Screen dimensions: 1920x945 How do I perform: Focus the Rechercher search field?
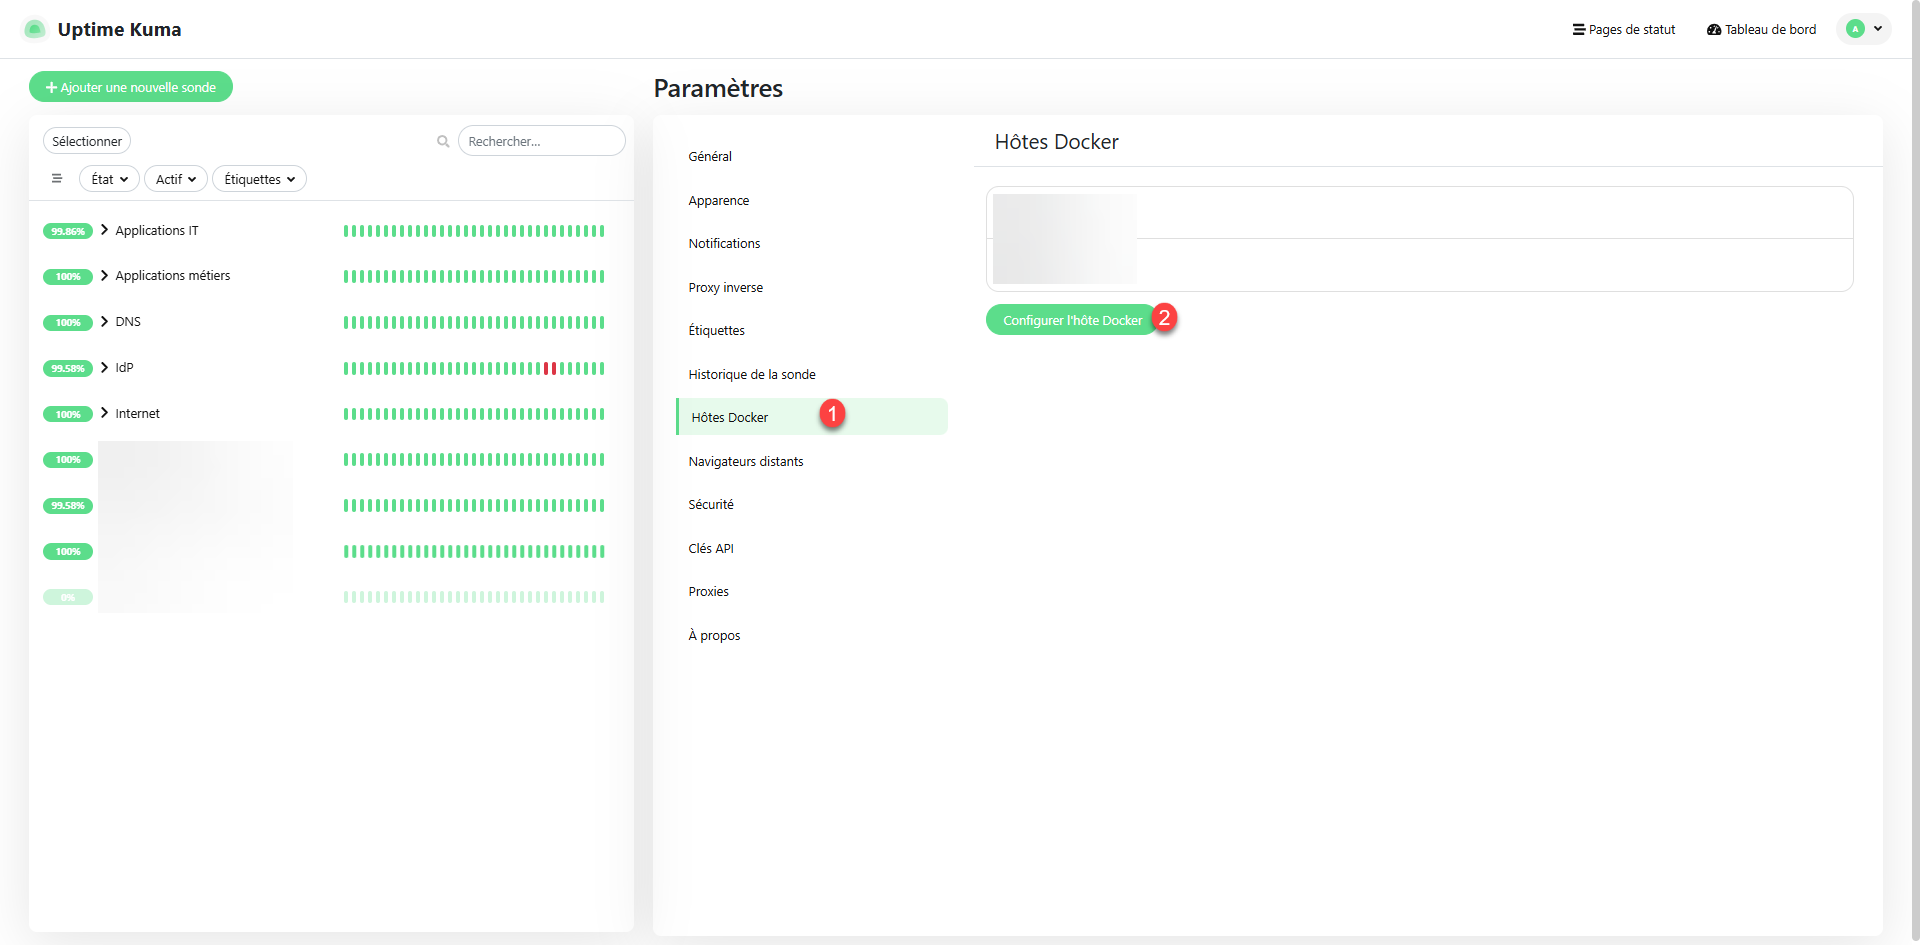tap(541, 141)
